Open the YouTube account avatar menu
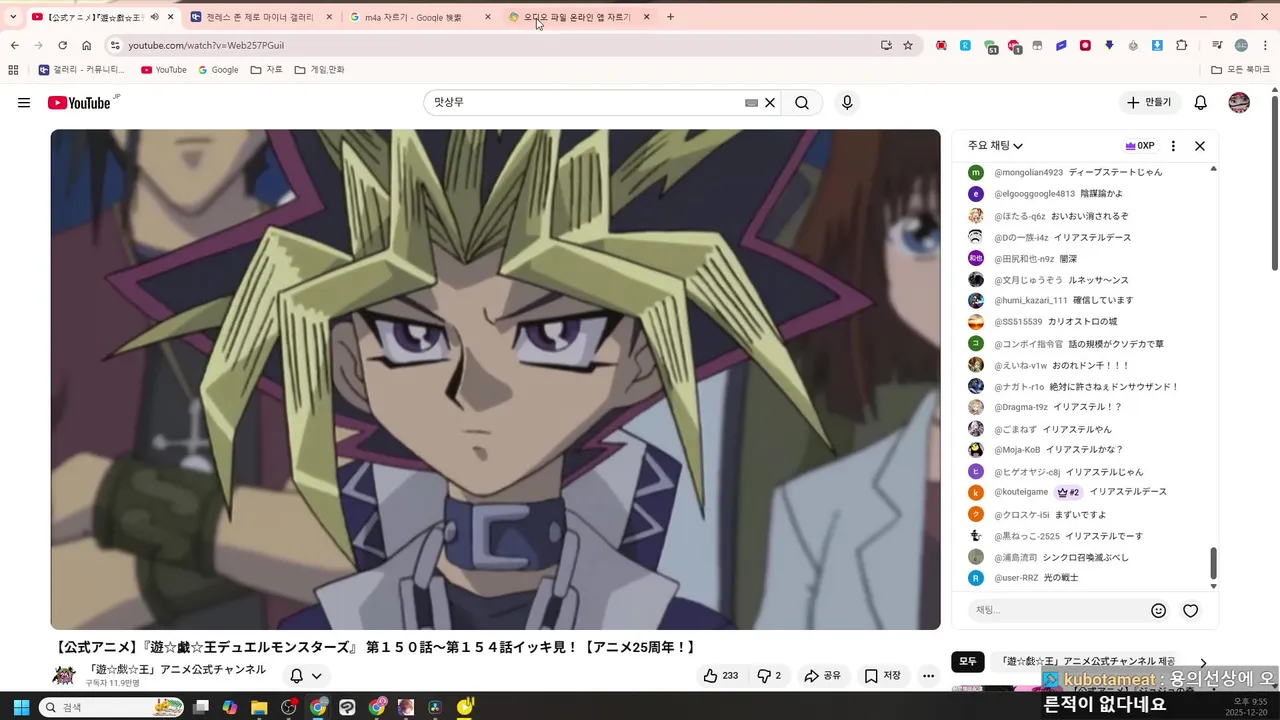Viewport: 1280px width, 720px height. point(1239,103)
